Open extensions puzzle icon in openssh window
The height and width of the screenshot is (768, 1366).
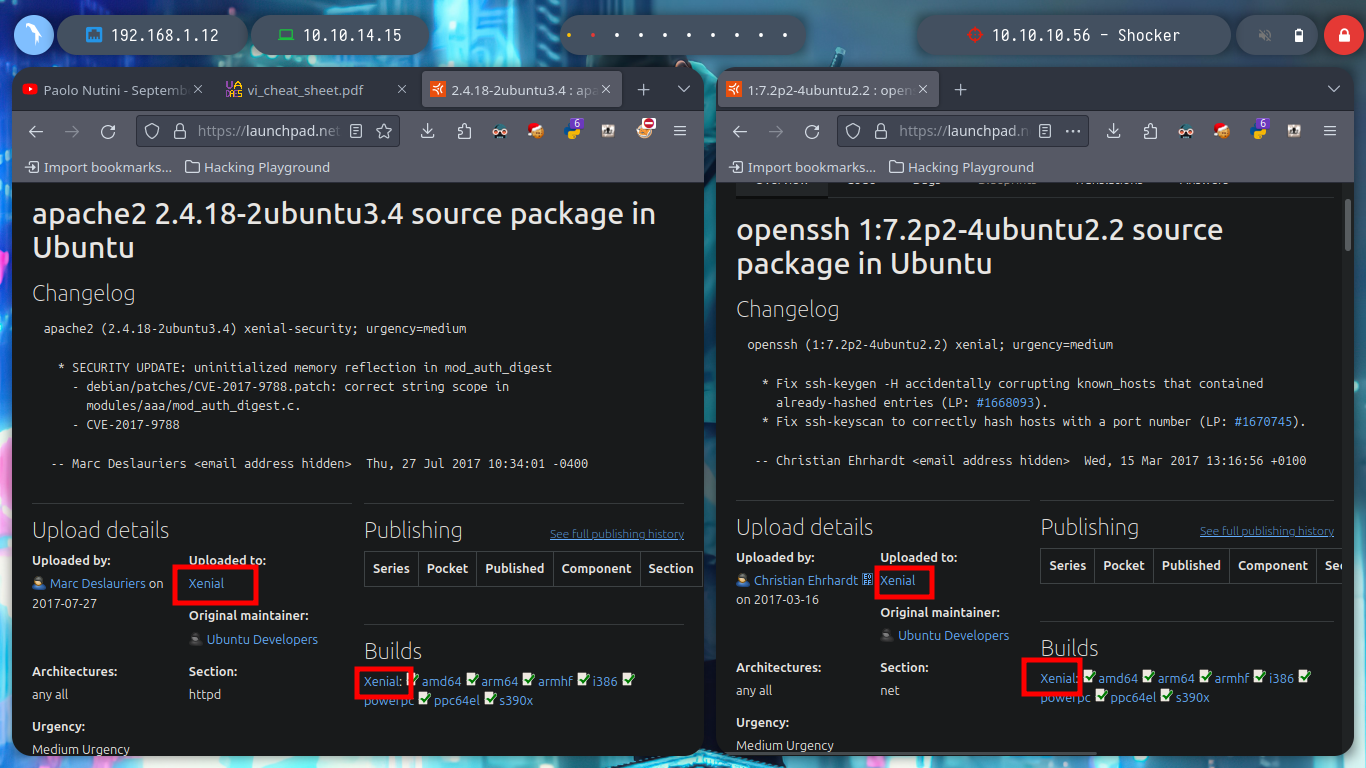pyautogui.click(x=1150, y=131)
